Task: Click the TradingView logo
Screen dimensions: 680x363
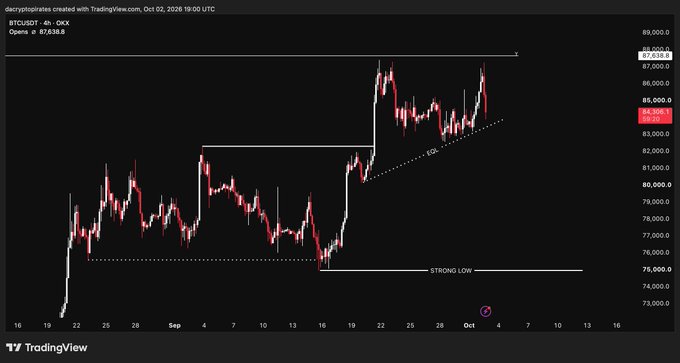Action: [46, 347]
